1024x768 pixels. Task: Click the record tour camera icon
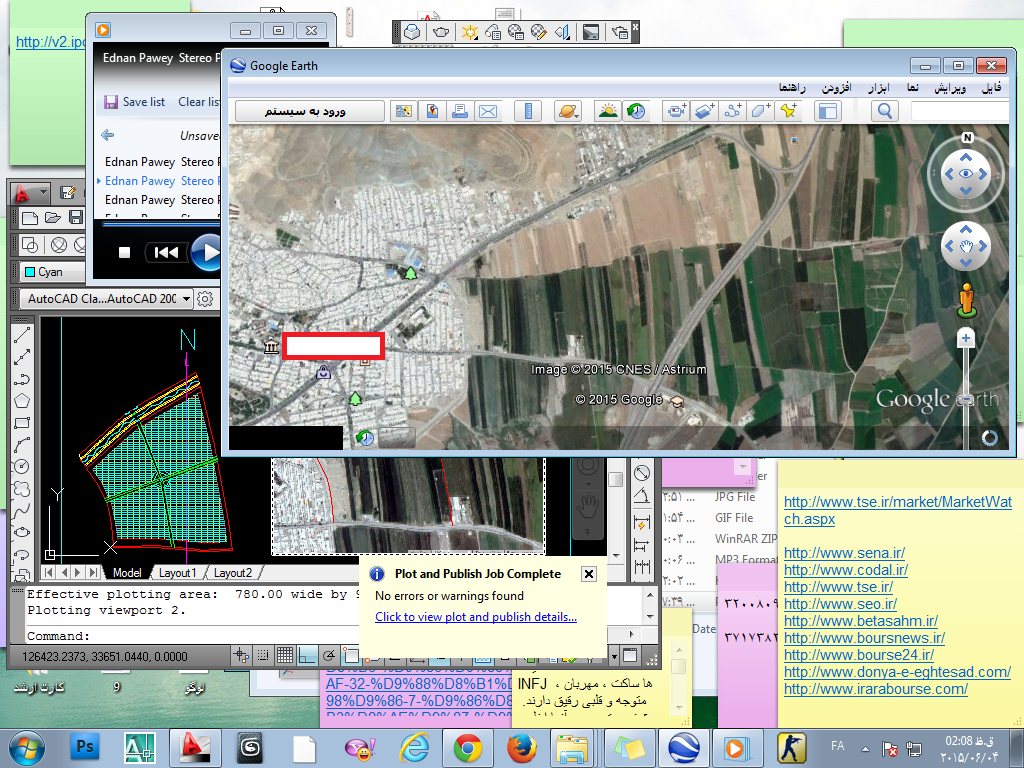click(x=675, y=111)
